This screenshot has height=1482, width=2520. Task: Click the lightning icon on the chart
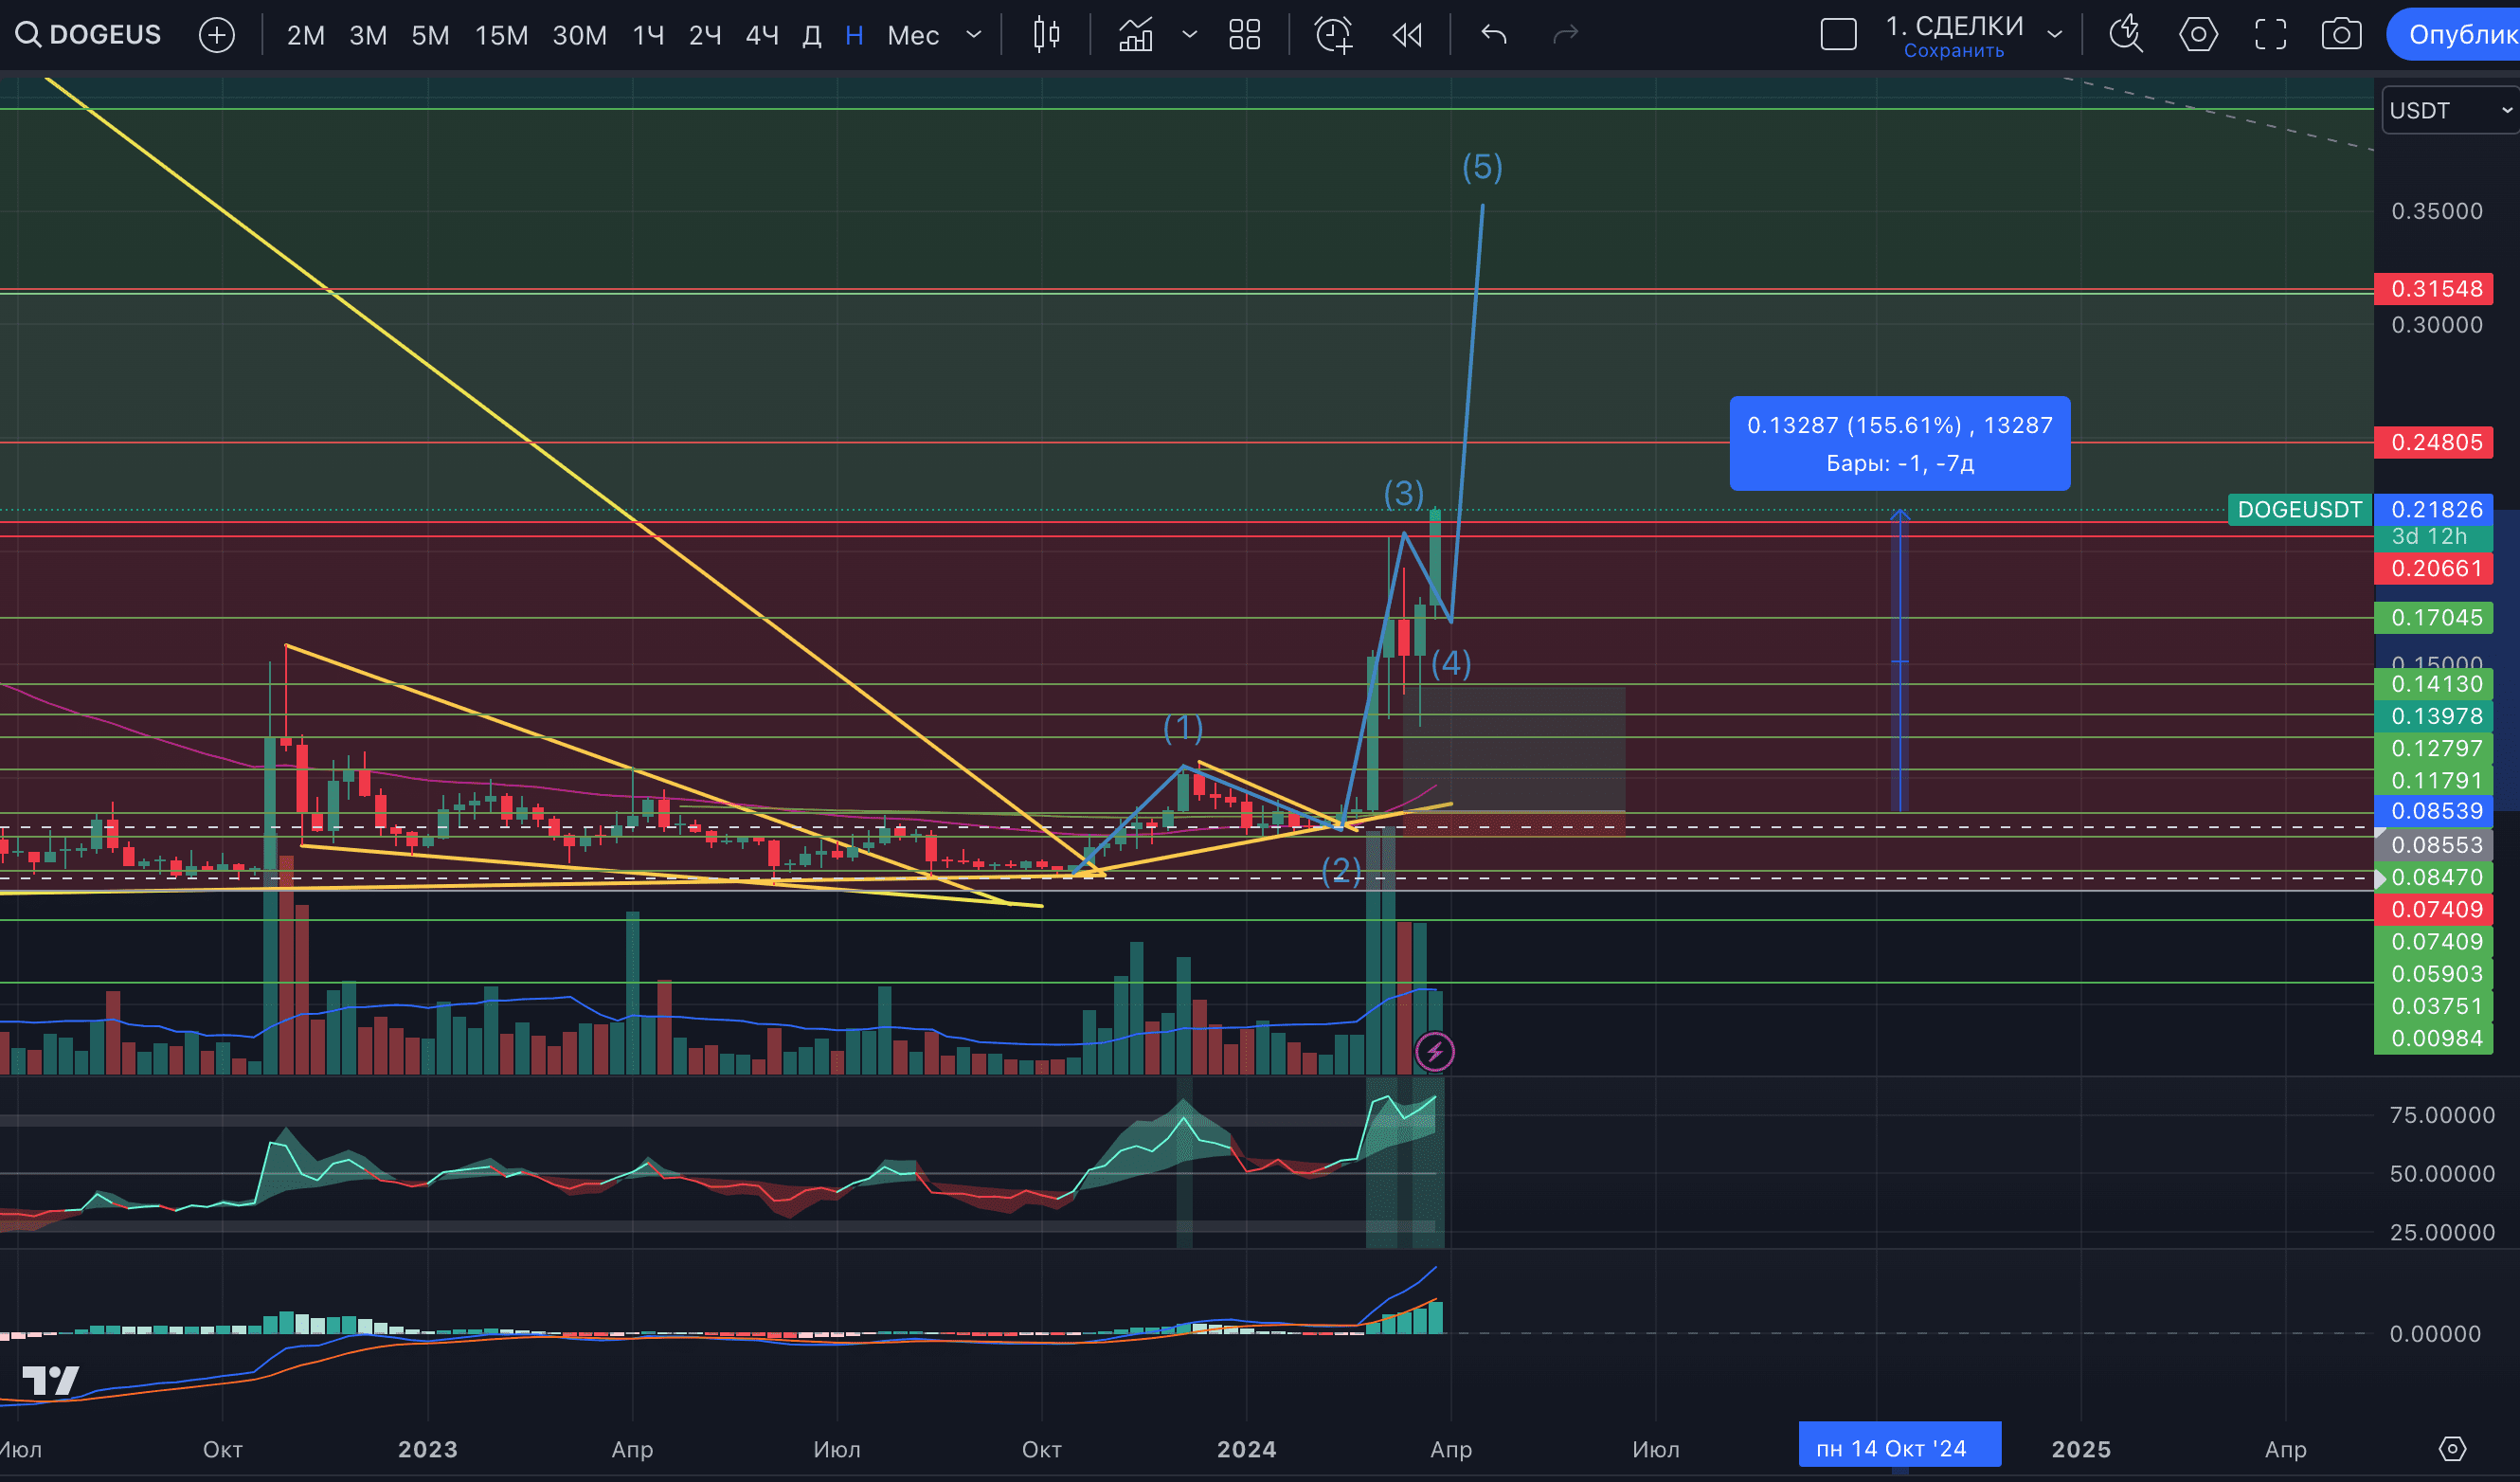point(1437,1051)
